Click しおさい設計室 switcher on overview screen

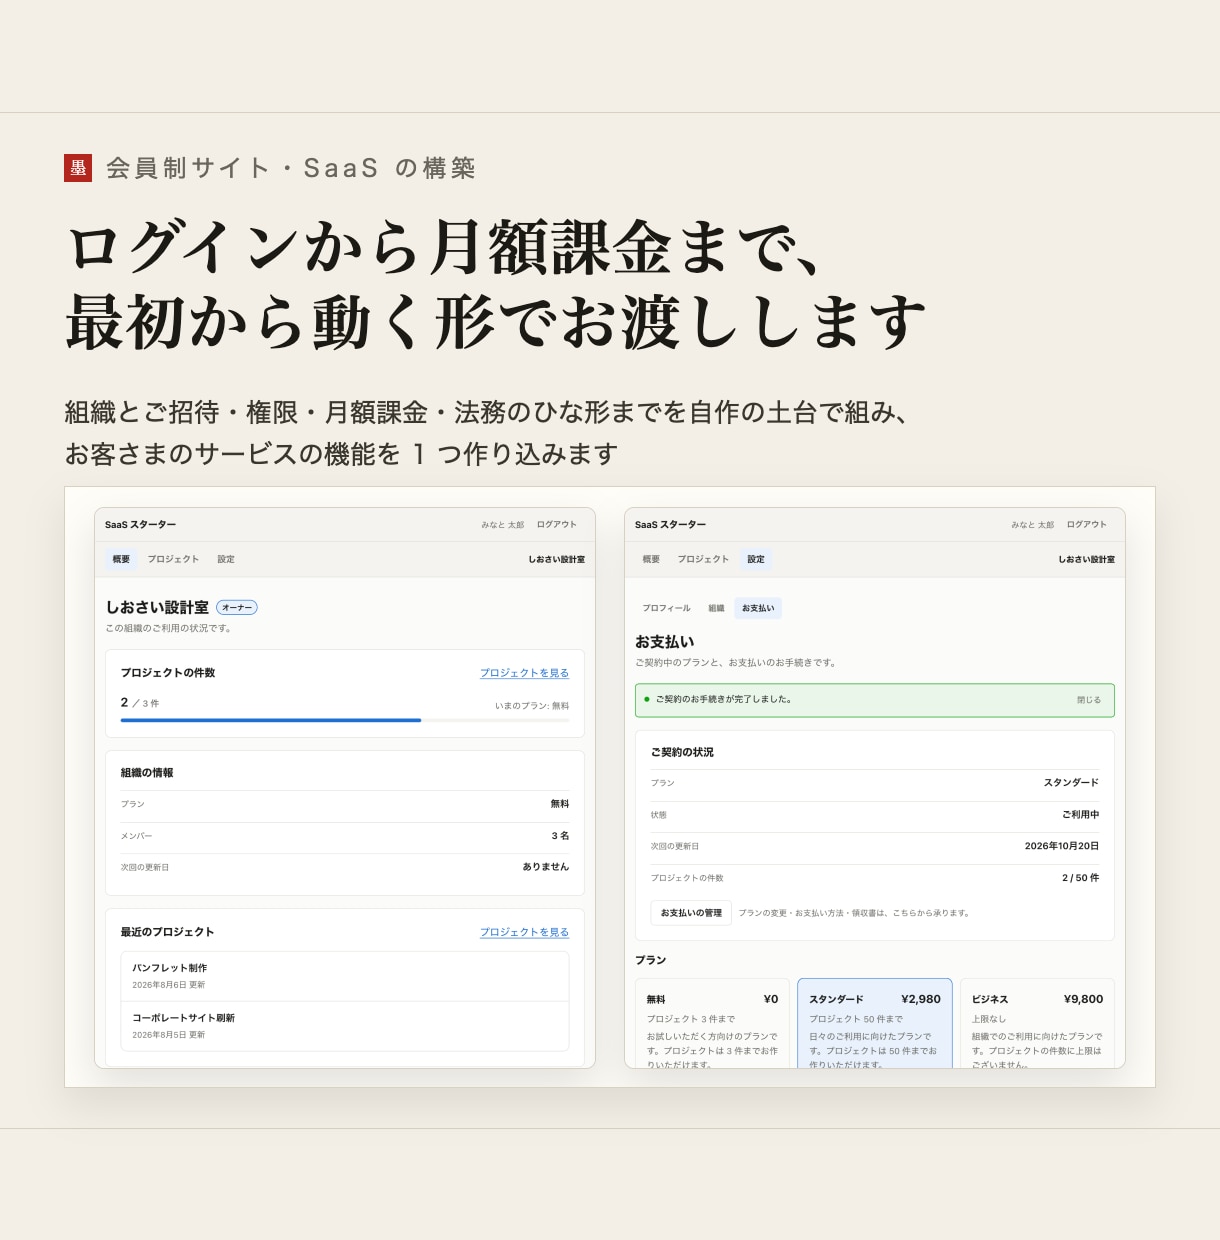[x=556, y=559]
